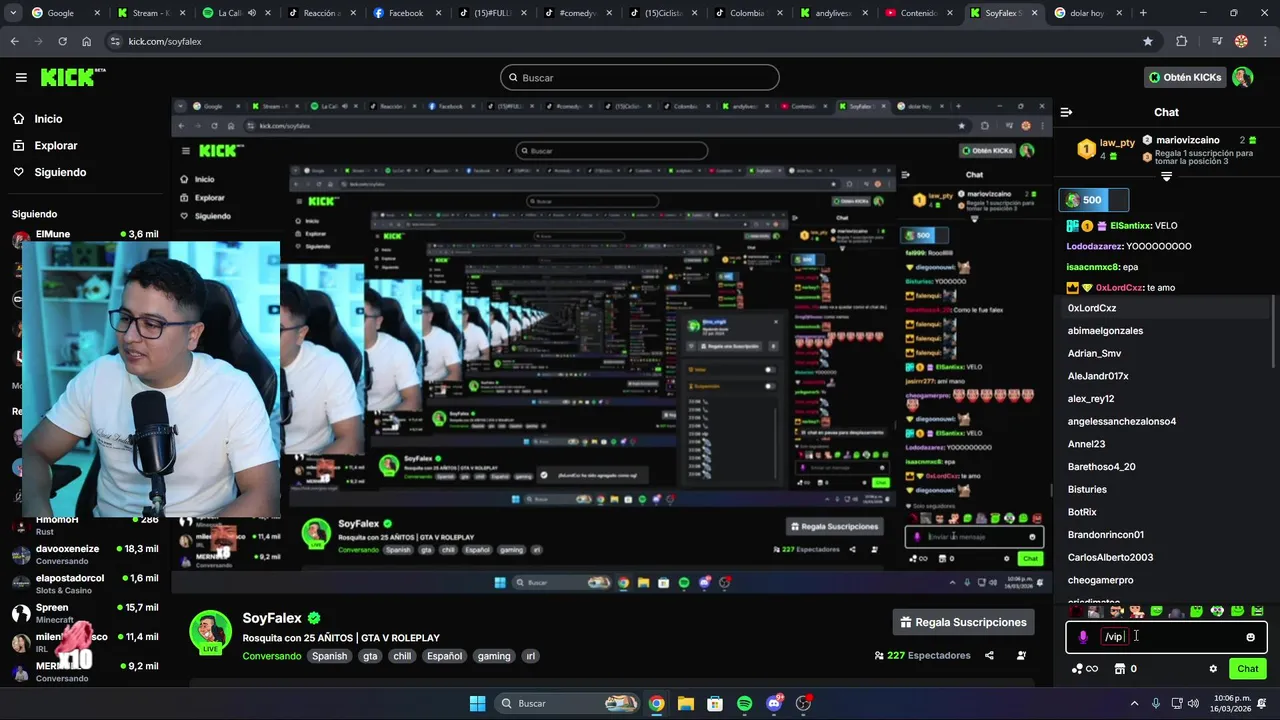
Task: Switch to the dolar hoy tab
Action: coord(1087,13)
